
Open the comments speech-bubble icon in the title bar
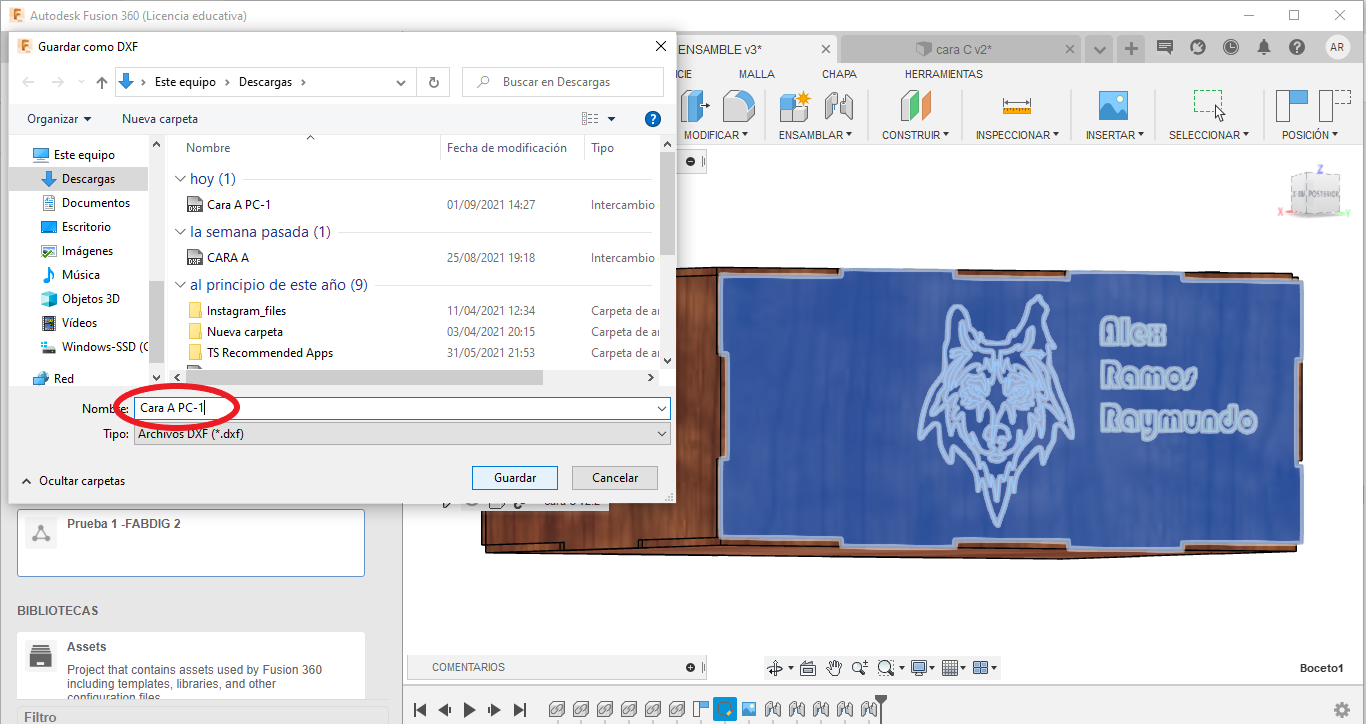[1164, 47]
